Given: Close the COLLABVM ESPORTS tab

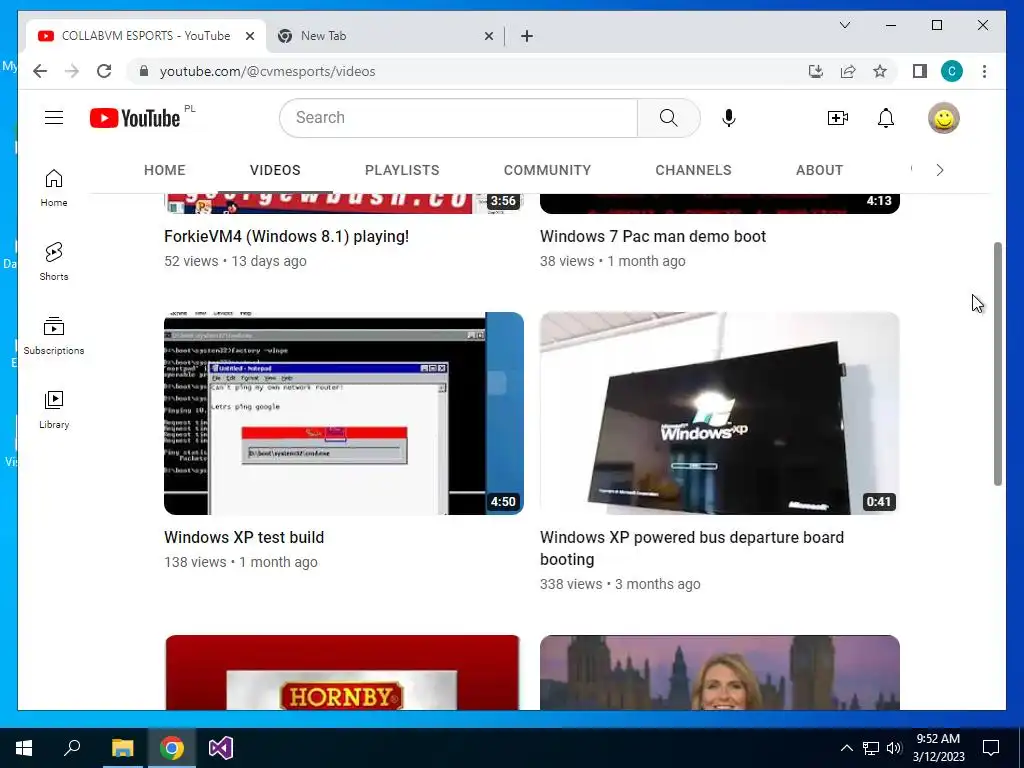Looking at the screenshot, I should point(249,36).
